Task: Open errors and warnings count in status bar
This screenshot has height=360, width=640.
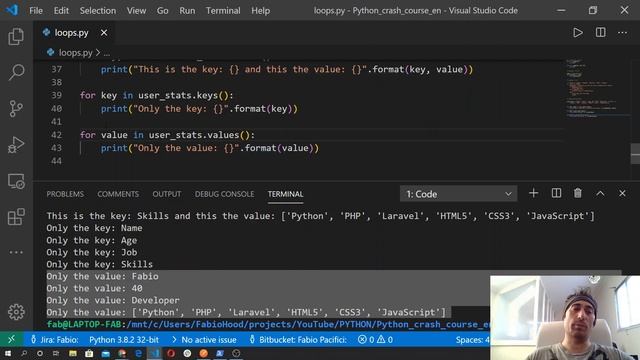Action: [375, 339]
